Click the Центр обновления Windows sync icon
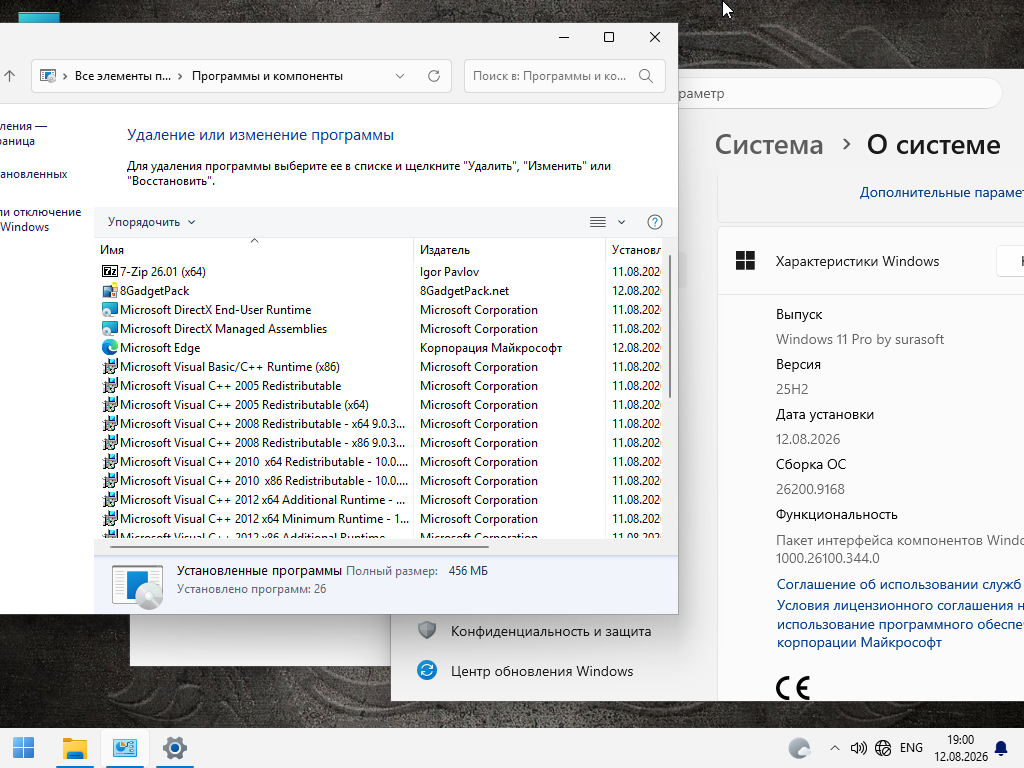Viewport: 1024px width, 768px height. pyautogui.click(x=427, y=671)
